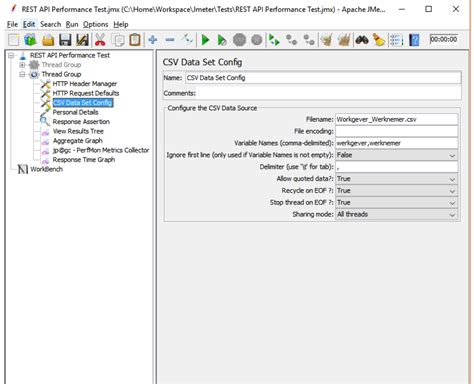Image resolution: width=474 pixels, height=384 pixels.
Task: Collapse the REST API Performance Test root node
Action: [11, 55]
